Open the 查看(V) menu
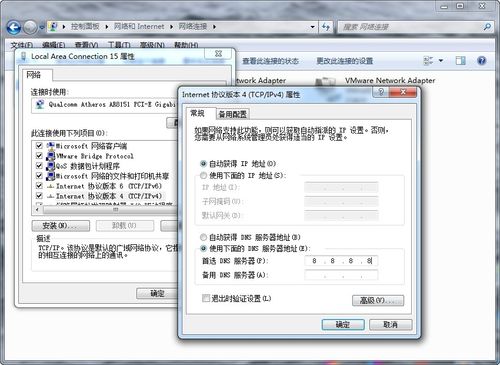 coord(86,45)
